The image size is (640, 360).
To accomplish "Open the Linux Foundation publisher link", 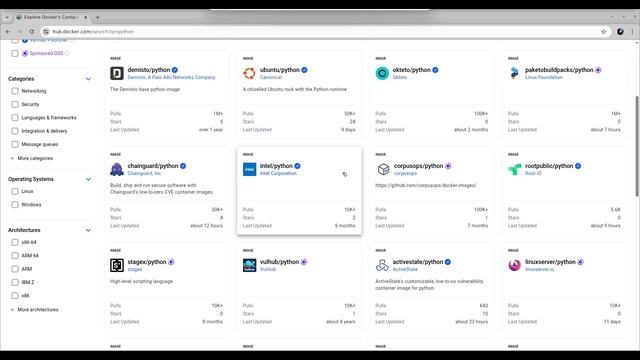I will pos(544,78).
